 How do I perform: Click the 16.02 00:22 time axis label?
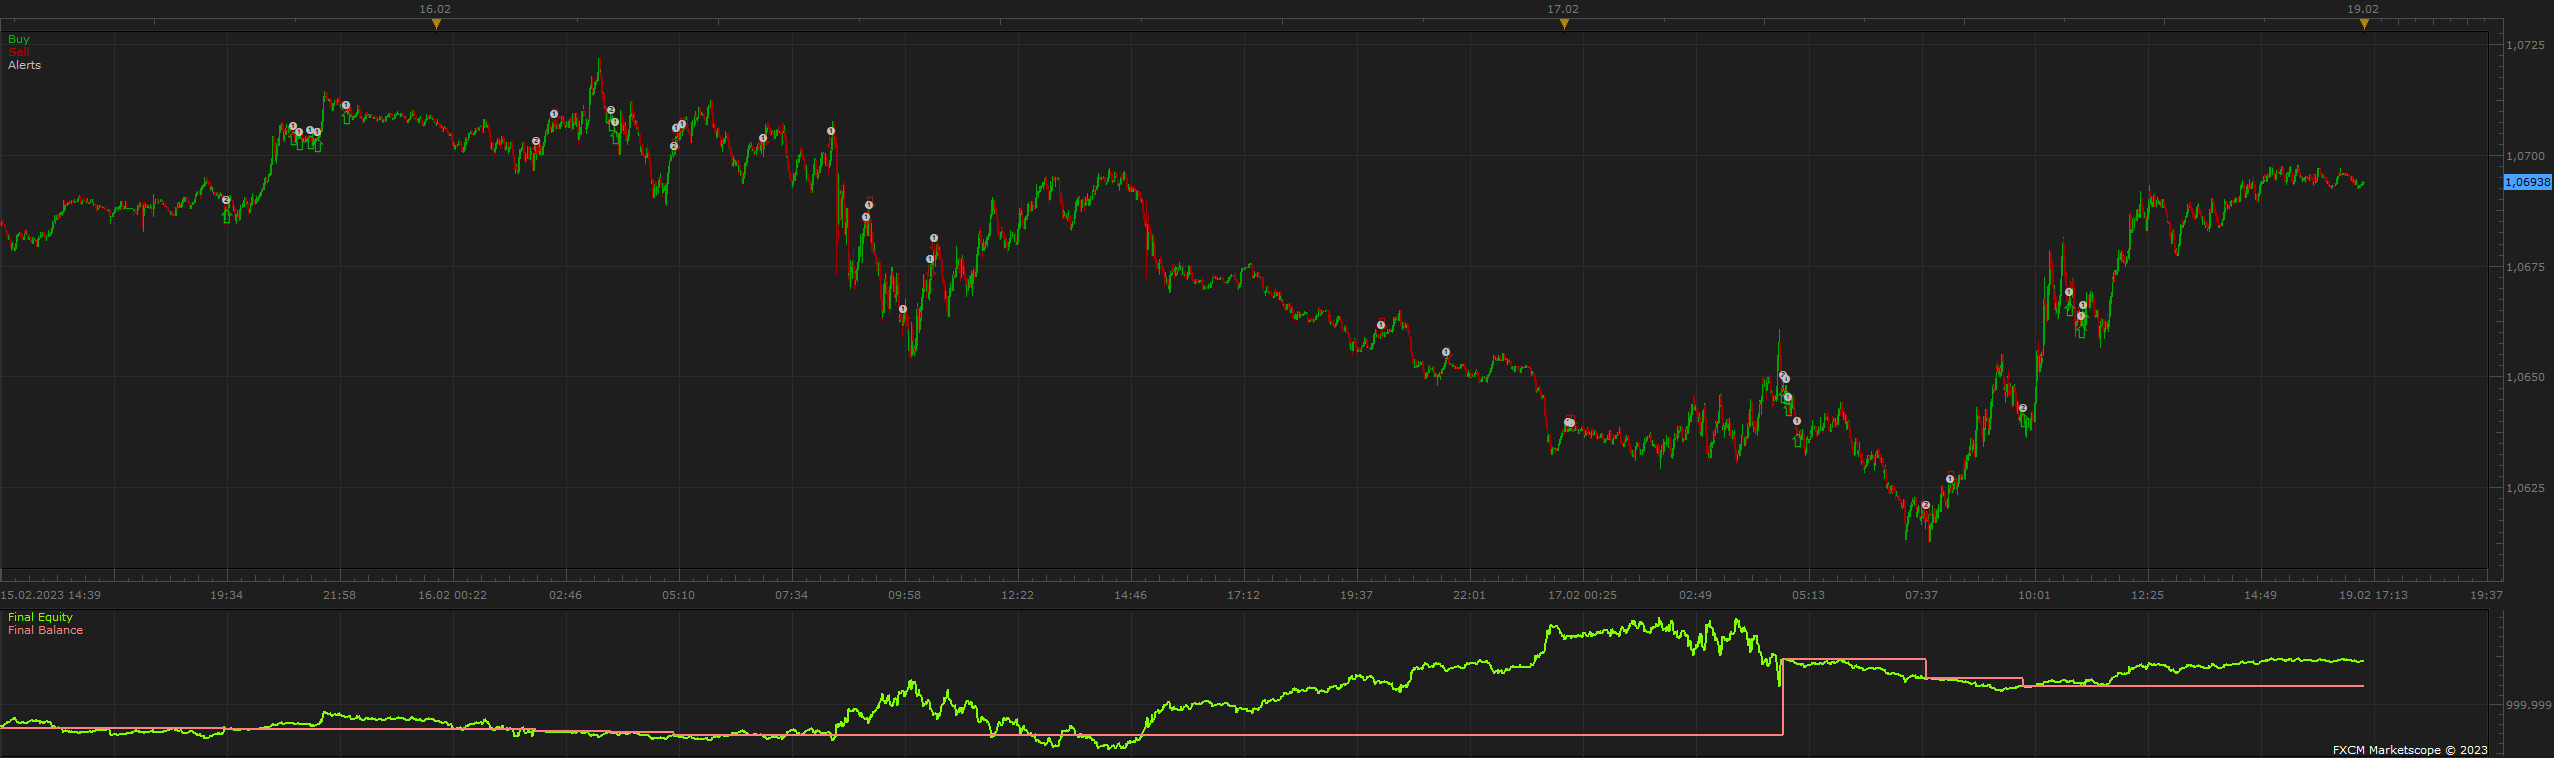click(452, 595)
